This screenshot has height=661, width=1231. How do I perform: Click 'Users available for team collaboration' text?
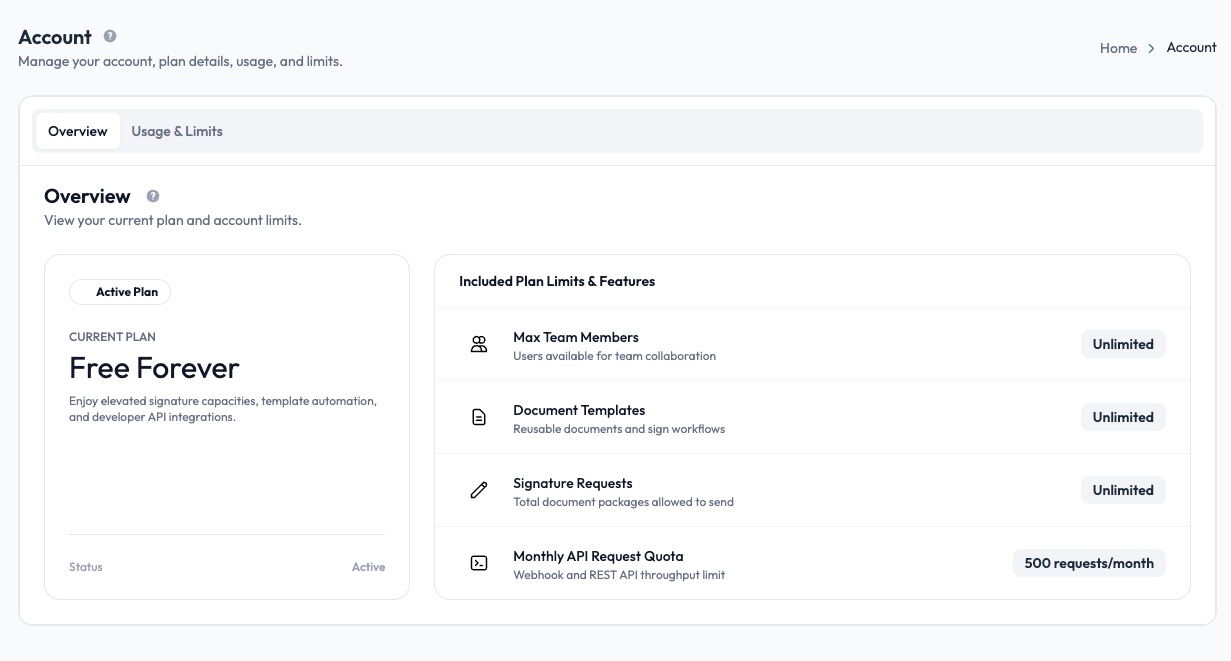point(614,356)
